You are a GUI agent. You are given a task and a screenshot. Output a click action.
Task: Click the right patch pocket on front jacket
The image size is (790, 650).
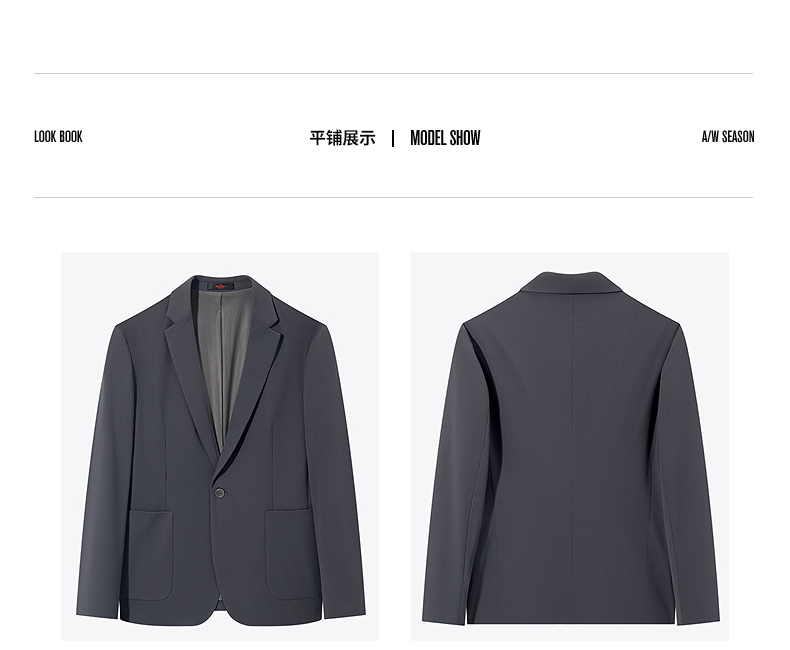291,553
